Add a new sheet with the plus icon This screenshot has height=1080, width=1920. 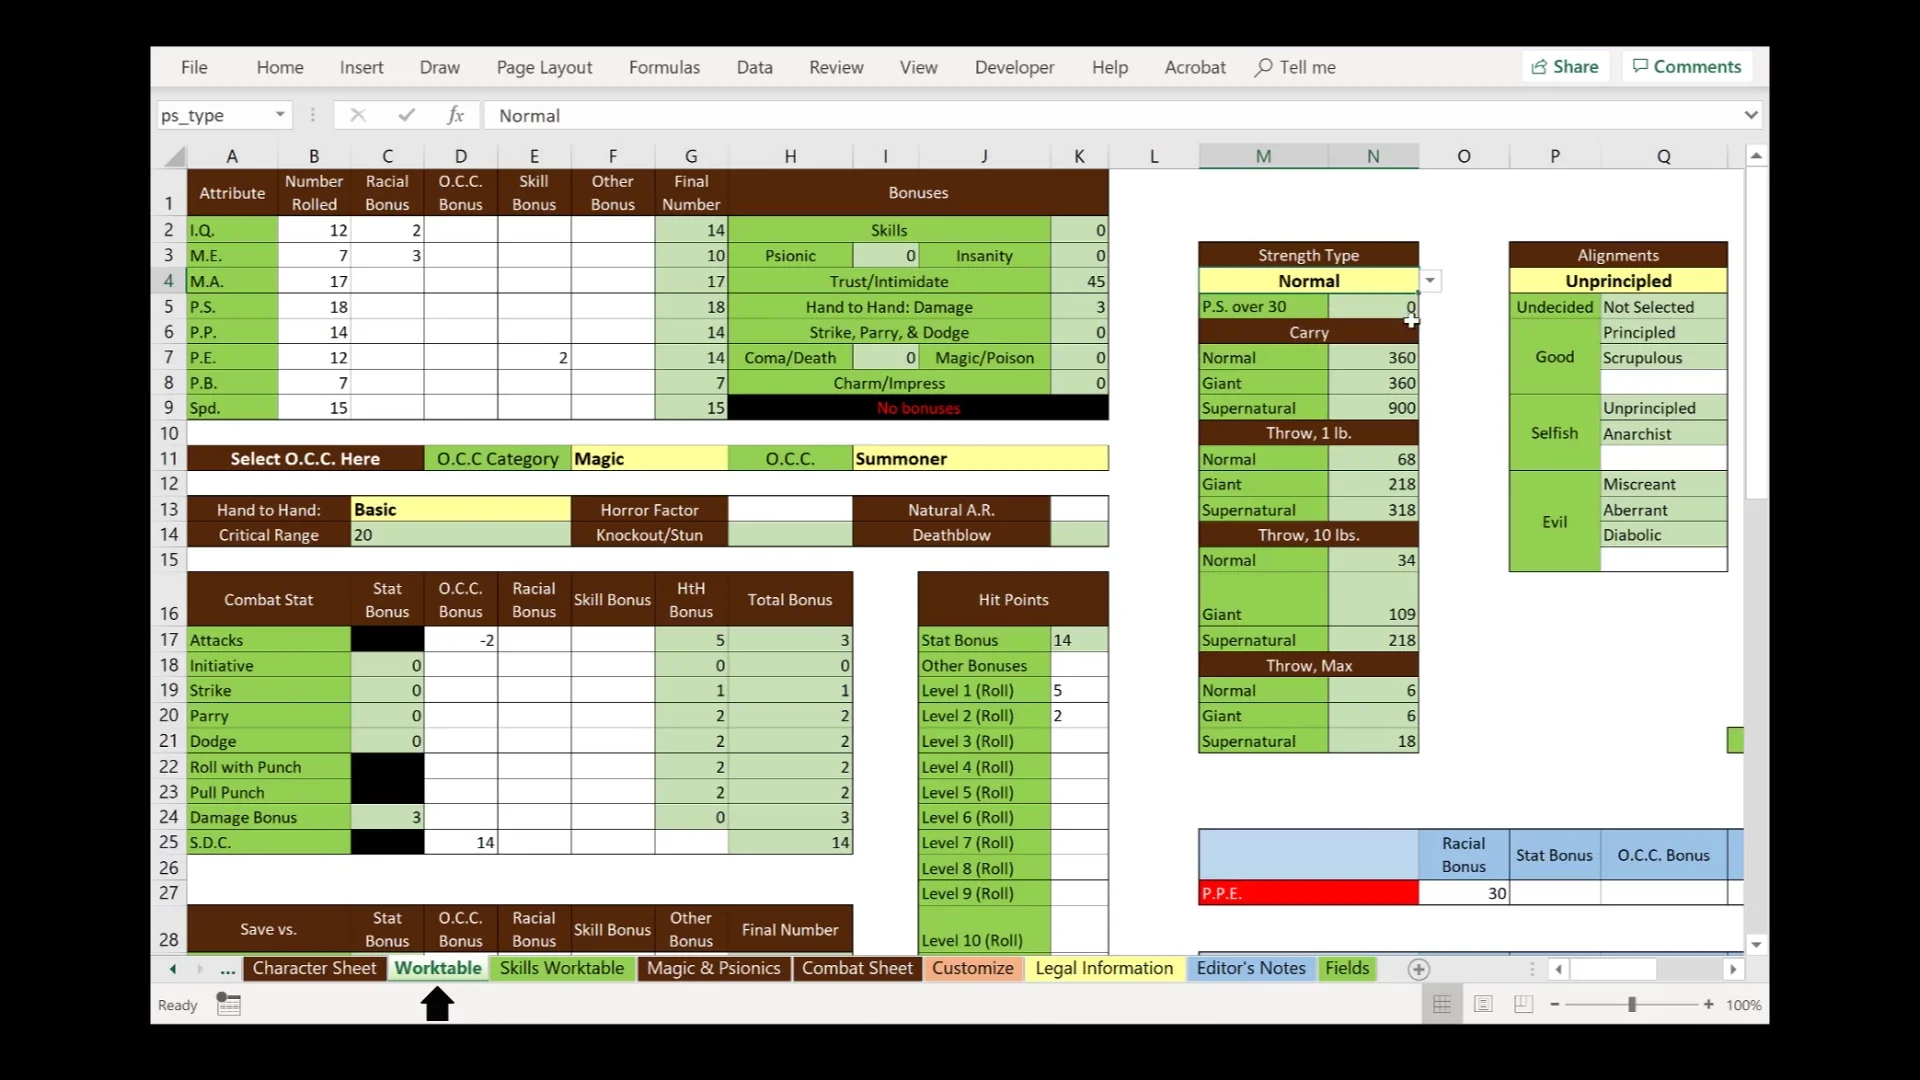click(x=1419, y=969)
